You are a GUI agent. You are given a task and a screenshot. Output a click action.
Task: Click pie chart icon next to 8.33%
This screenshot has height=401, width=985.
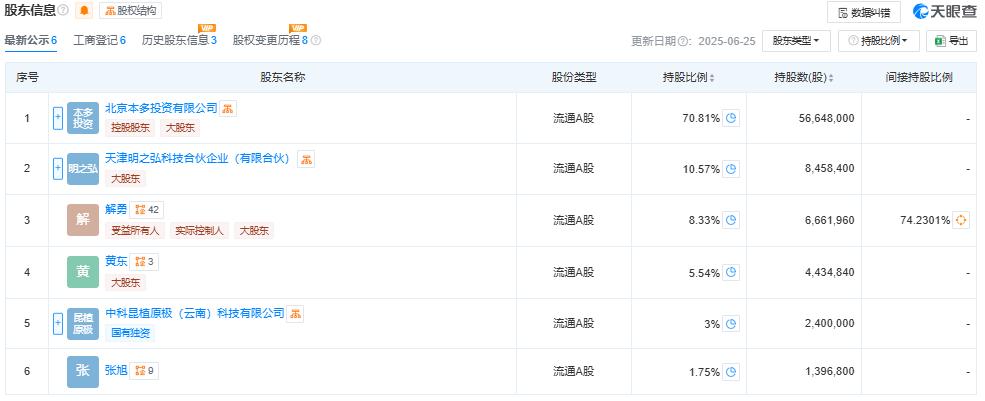pos(731,220)
